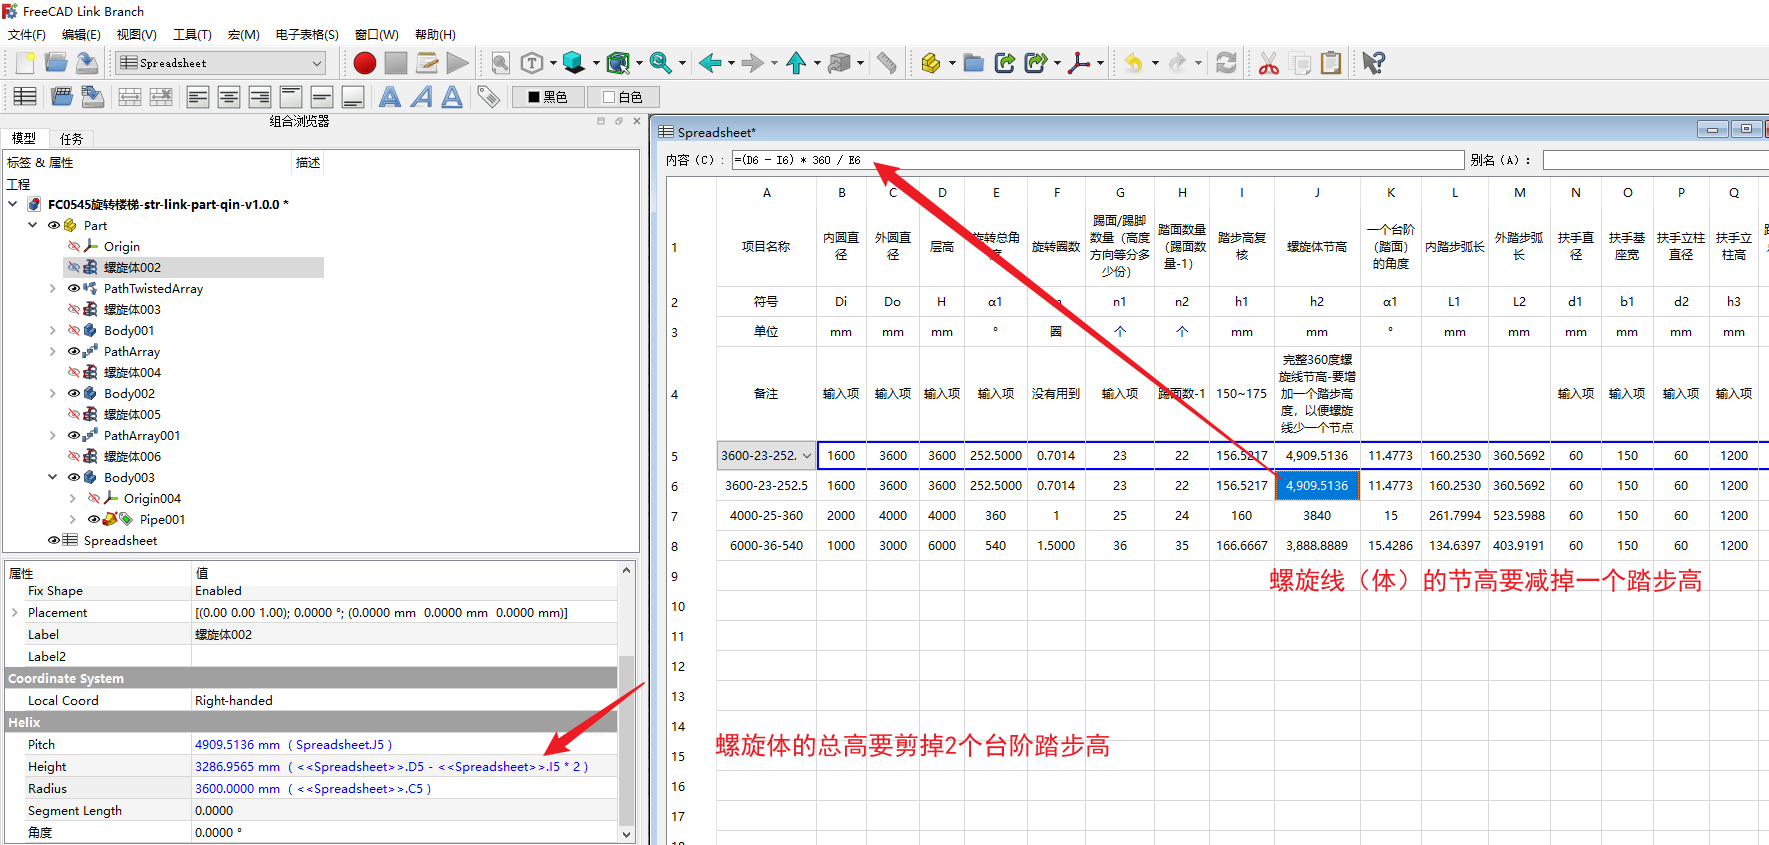The image size is (1769, 845).
Task: Toggle visibility eye of PathTwistedArray
Action: 74,288
